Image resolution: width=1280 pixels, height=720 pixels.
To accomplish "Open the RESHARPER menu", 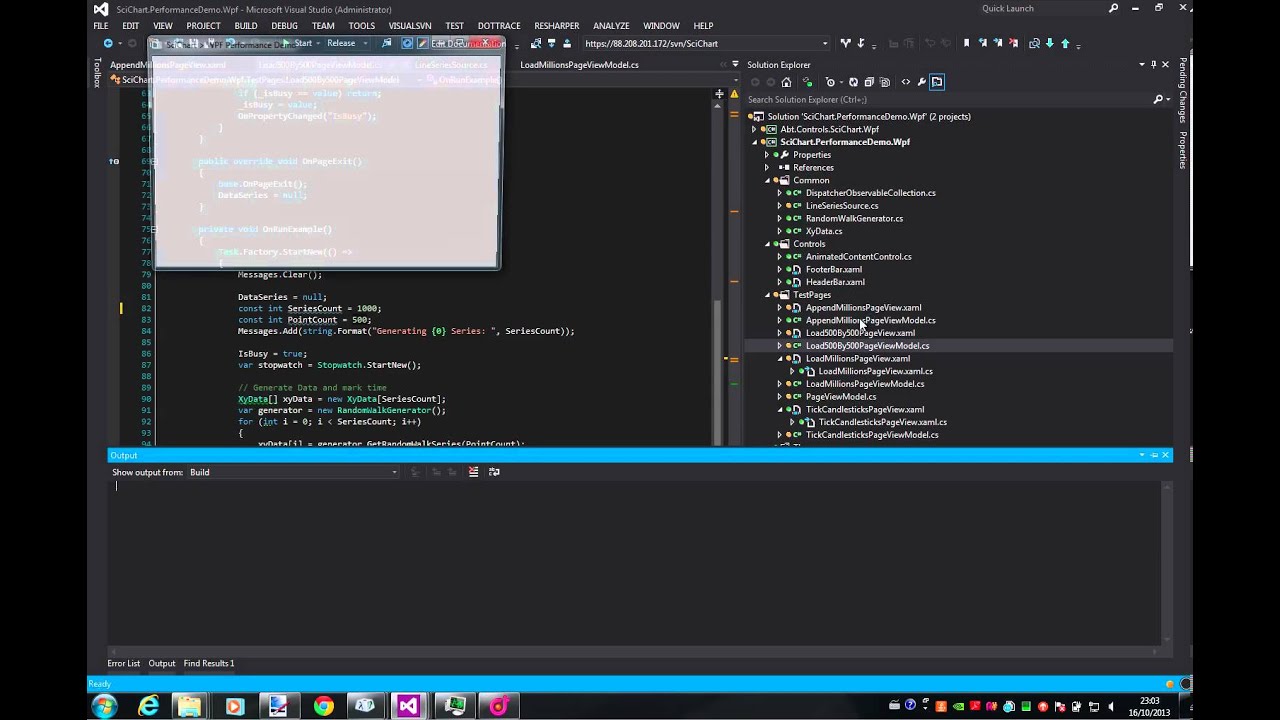I will click(556, 26).
